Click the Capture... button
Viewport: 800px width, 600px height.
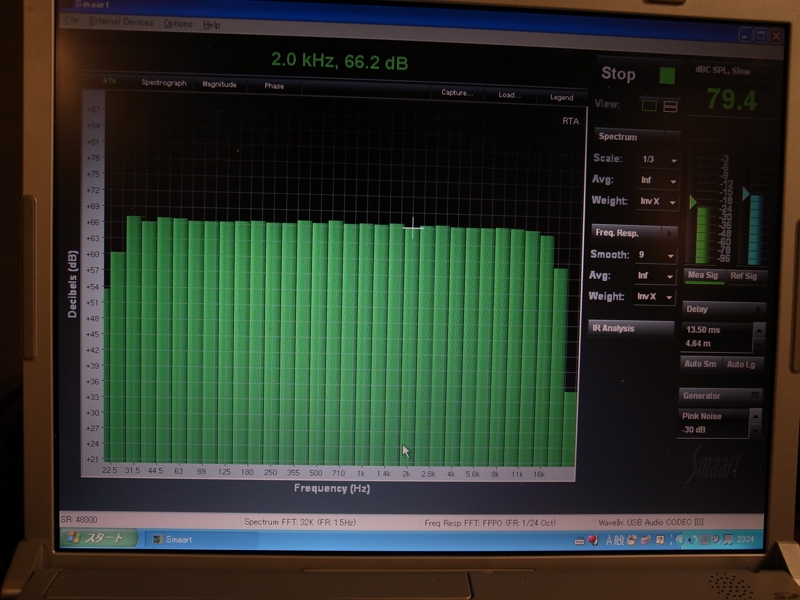[x=456, y=94]
